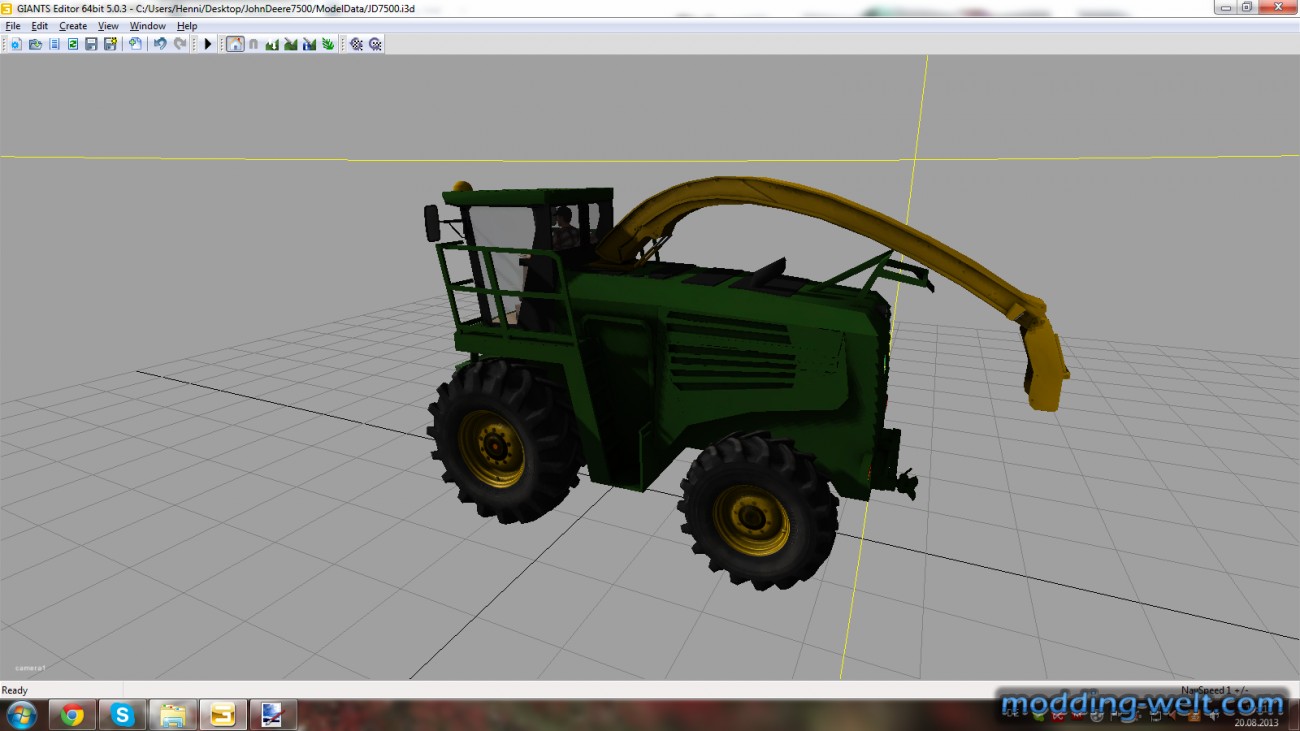Click the green reload file icon
The image size is (1300, 731).
click(x=73, y=44)
